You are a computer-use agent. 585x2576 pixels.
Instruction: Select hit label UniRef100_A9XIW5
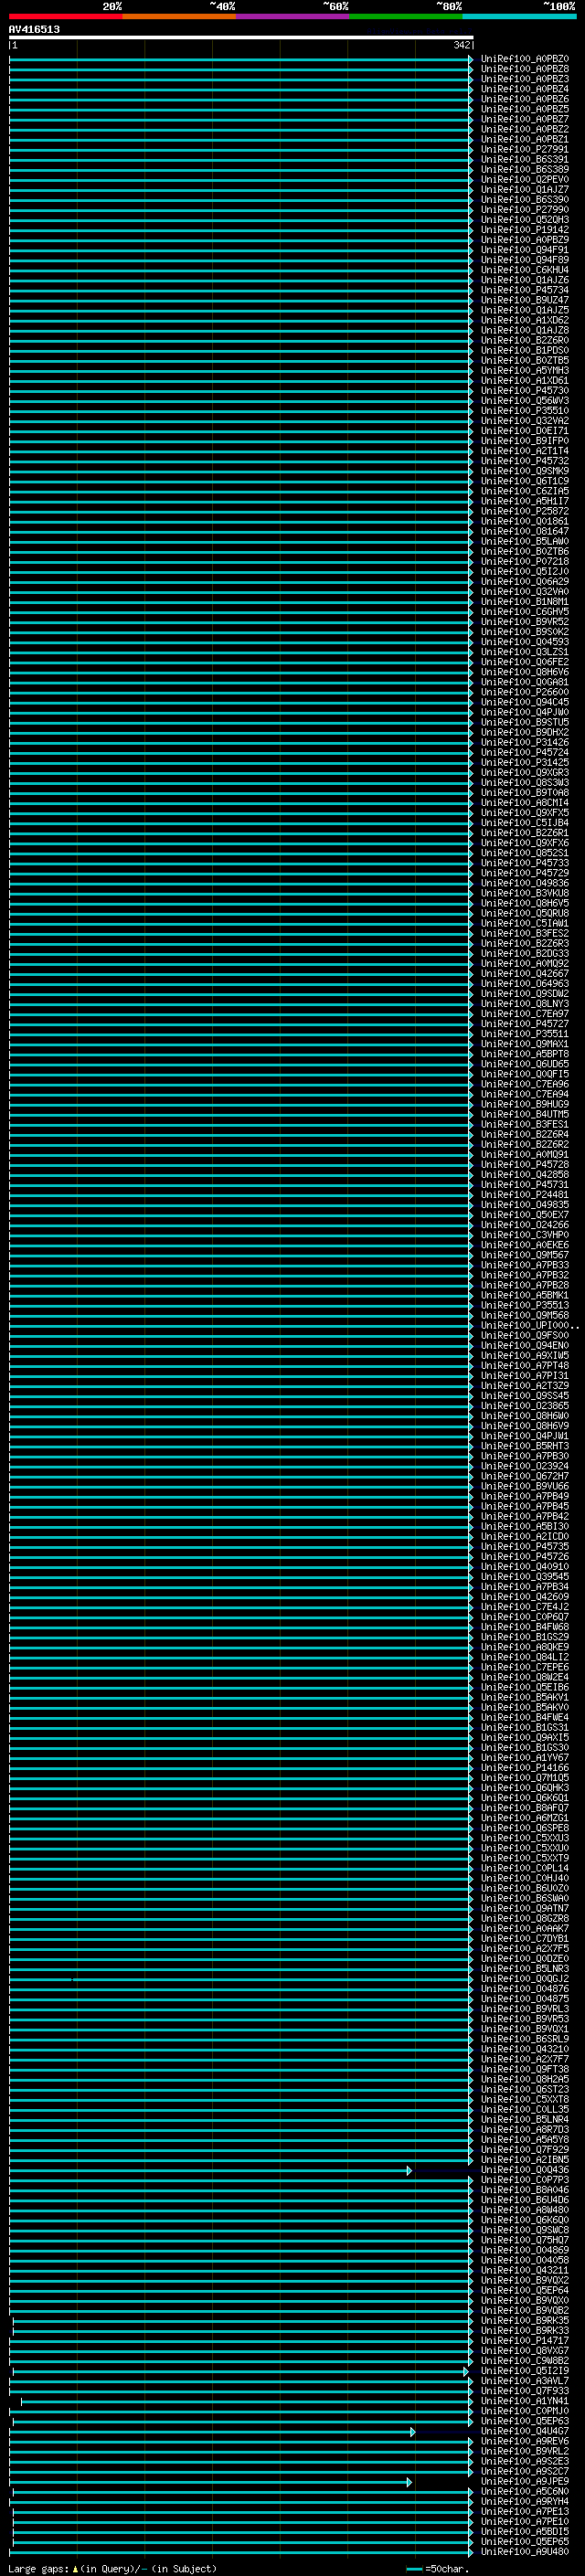pos(525,1356)
